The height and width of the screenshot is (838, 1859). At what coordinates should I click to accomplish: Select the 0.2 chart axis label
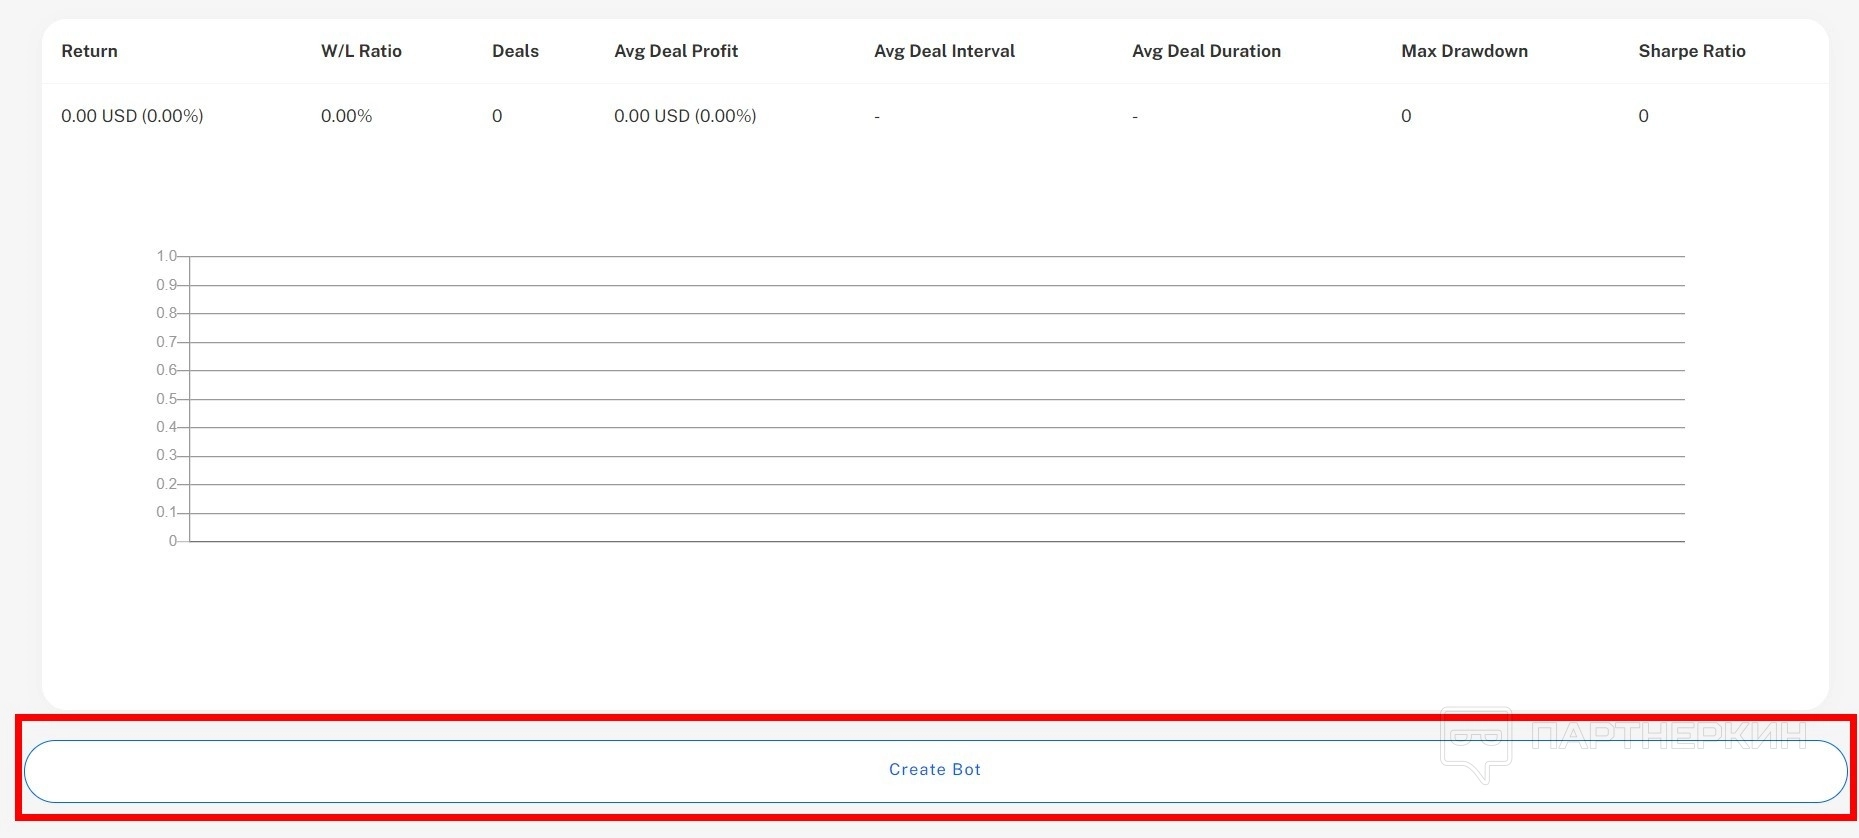166,484
